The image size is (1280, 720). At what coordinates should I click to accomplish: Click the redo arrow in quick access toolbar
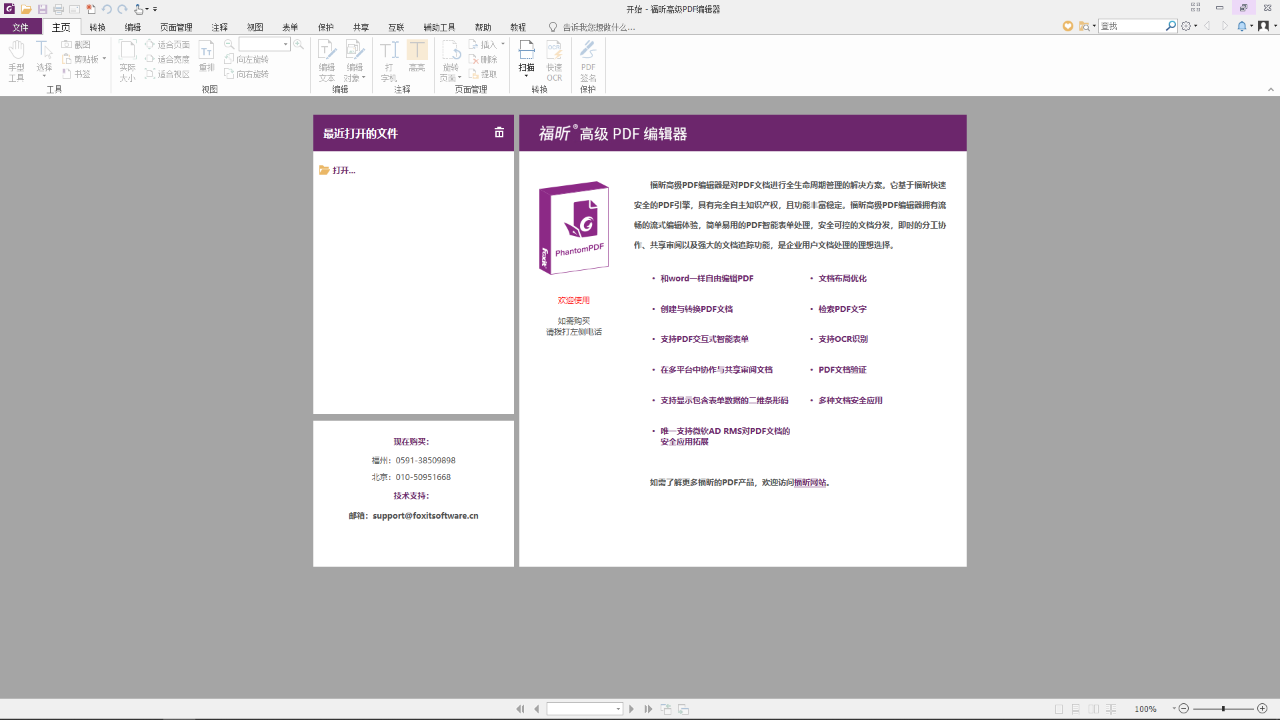pos(122,9)
